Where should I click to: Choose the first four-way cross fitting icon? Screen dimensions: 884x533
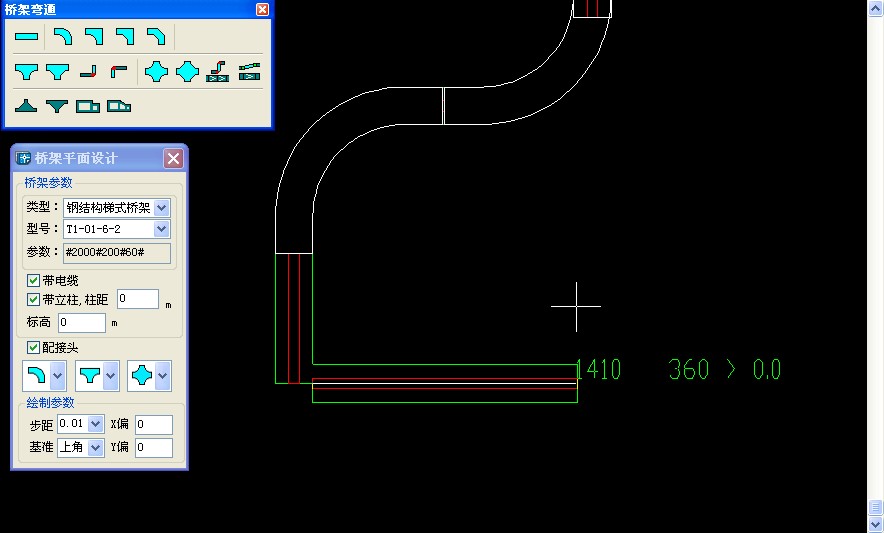coord(155,72)
